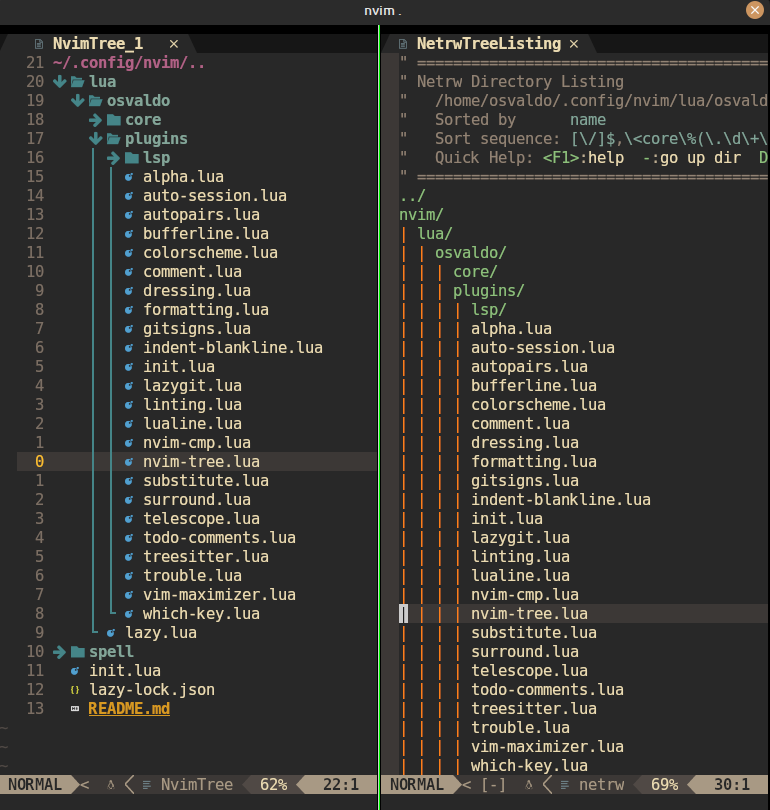Click the Linux penguin icon in left statusline
The image size is (770, 810).
(111, 785)
